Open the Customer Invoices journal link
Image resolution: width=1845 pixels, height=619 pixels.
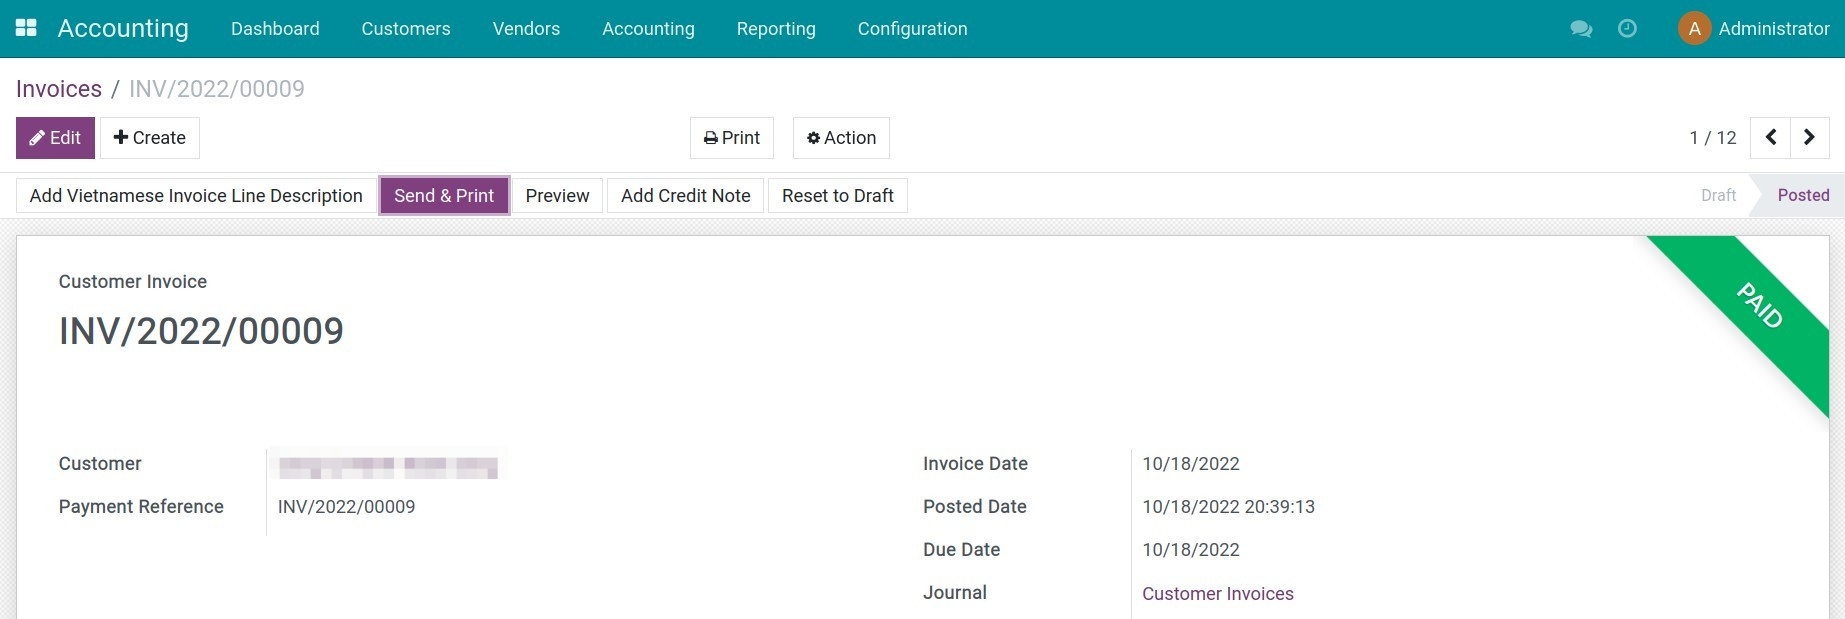[x=1218, y=594]
